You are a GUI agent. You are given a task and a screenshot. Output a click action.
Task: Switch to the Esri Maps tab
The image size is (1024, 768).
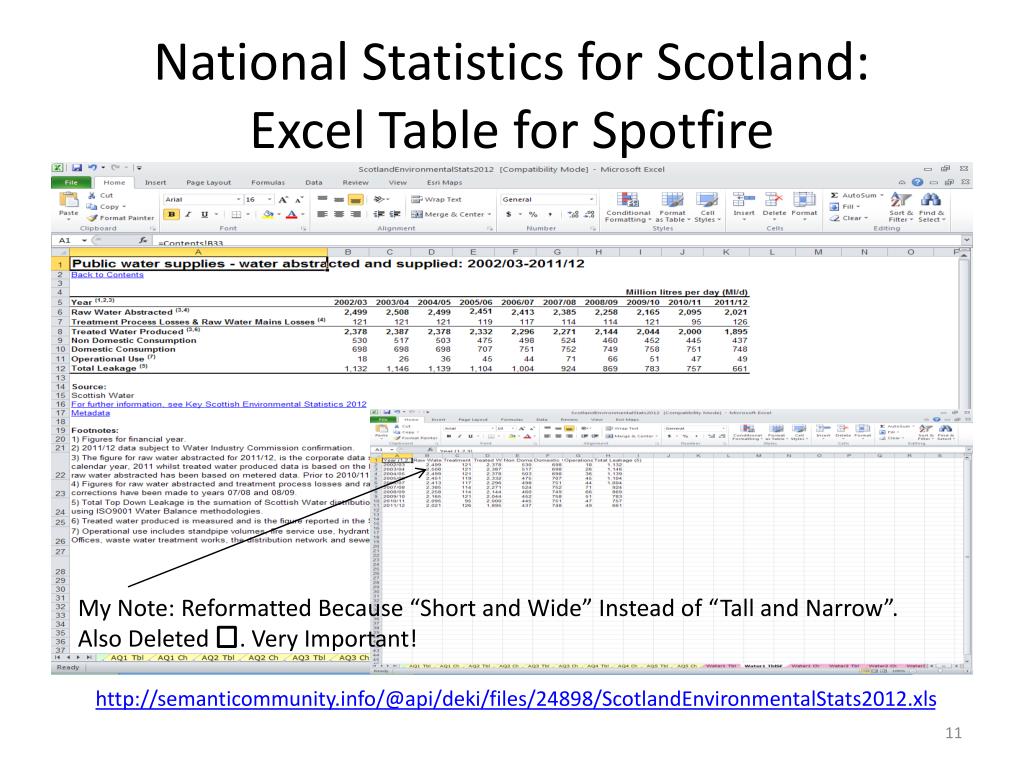point(444,182)
